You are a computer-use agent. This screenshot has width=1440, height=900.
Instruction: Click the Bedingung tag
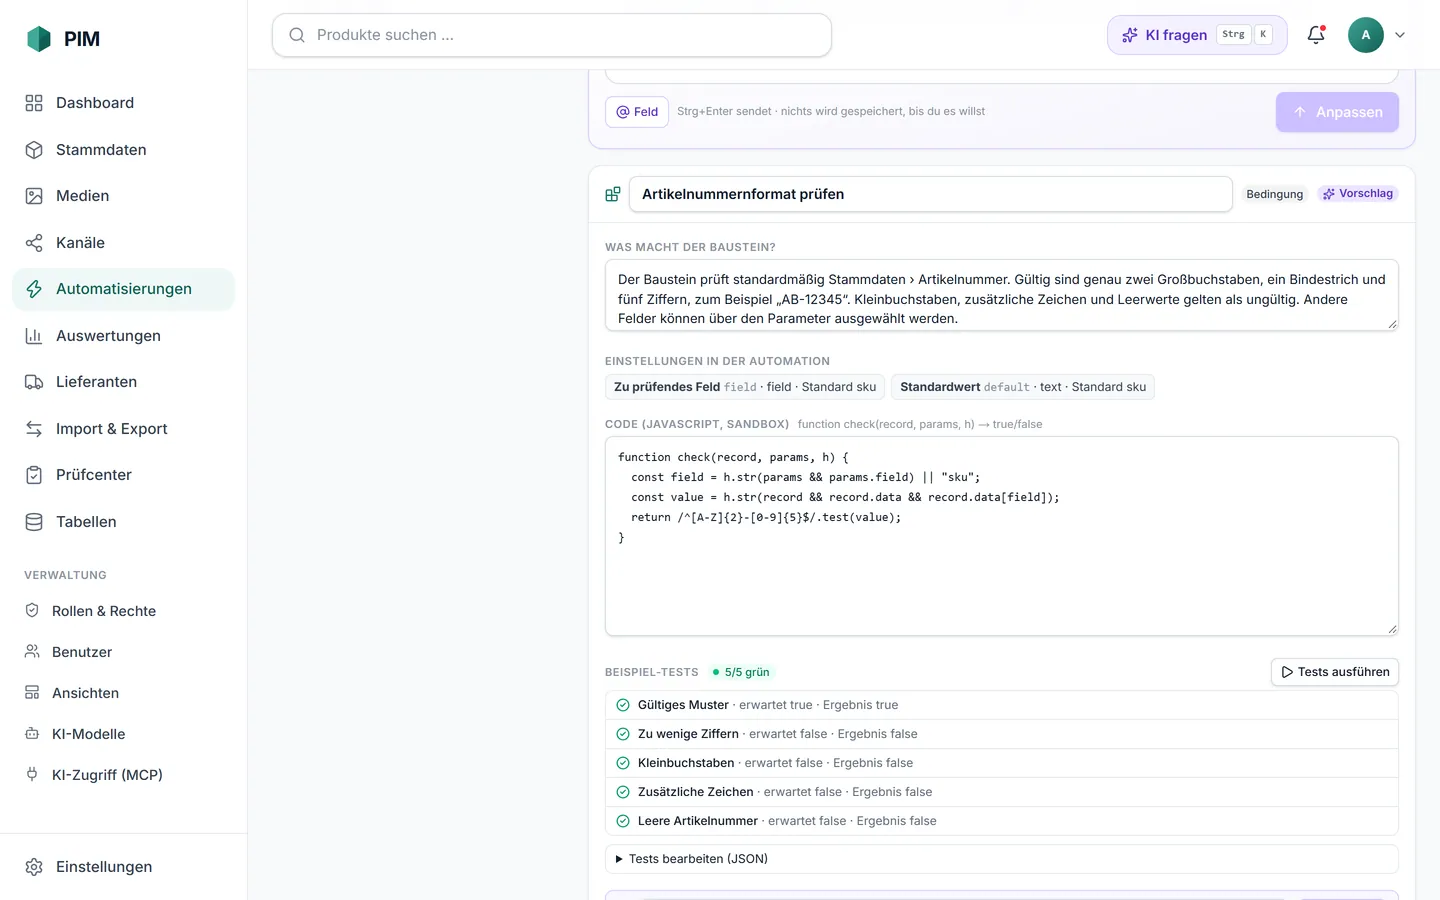click(x=1275, y=194)
